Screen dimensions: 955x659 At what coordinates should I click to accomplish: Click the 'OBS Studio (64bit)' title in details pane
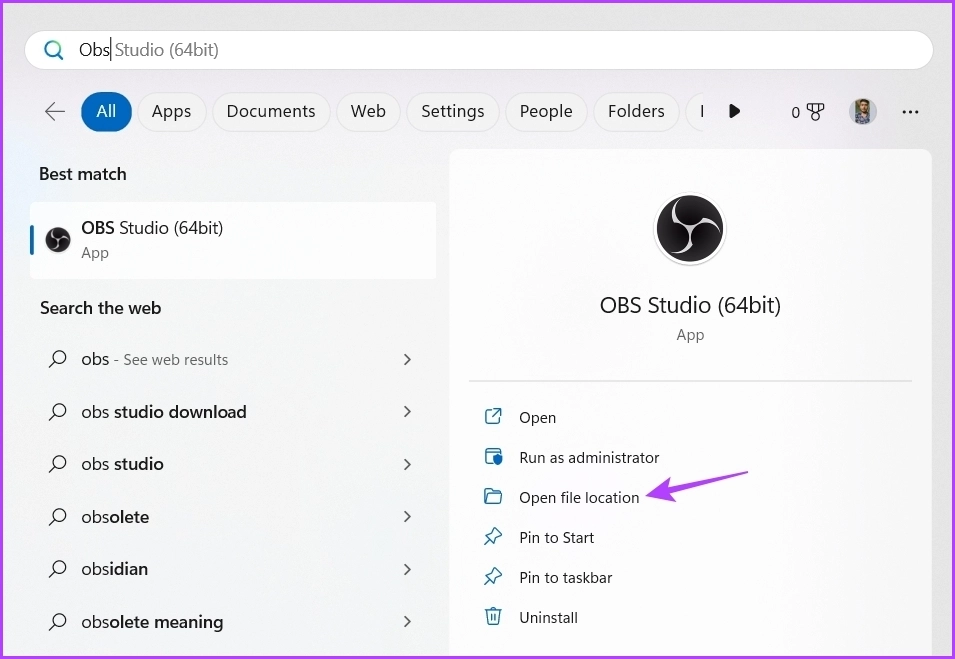tap(690, 305)
